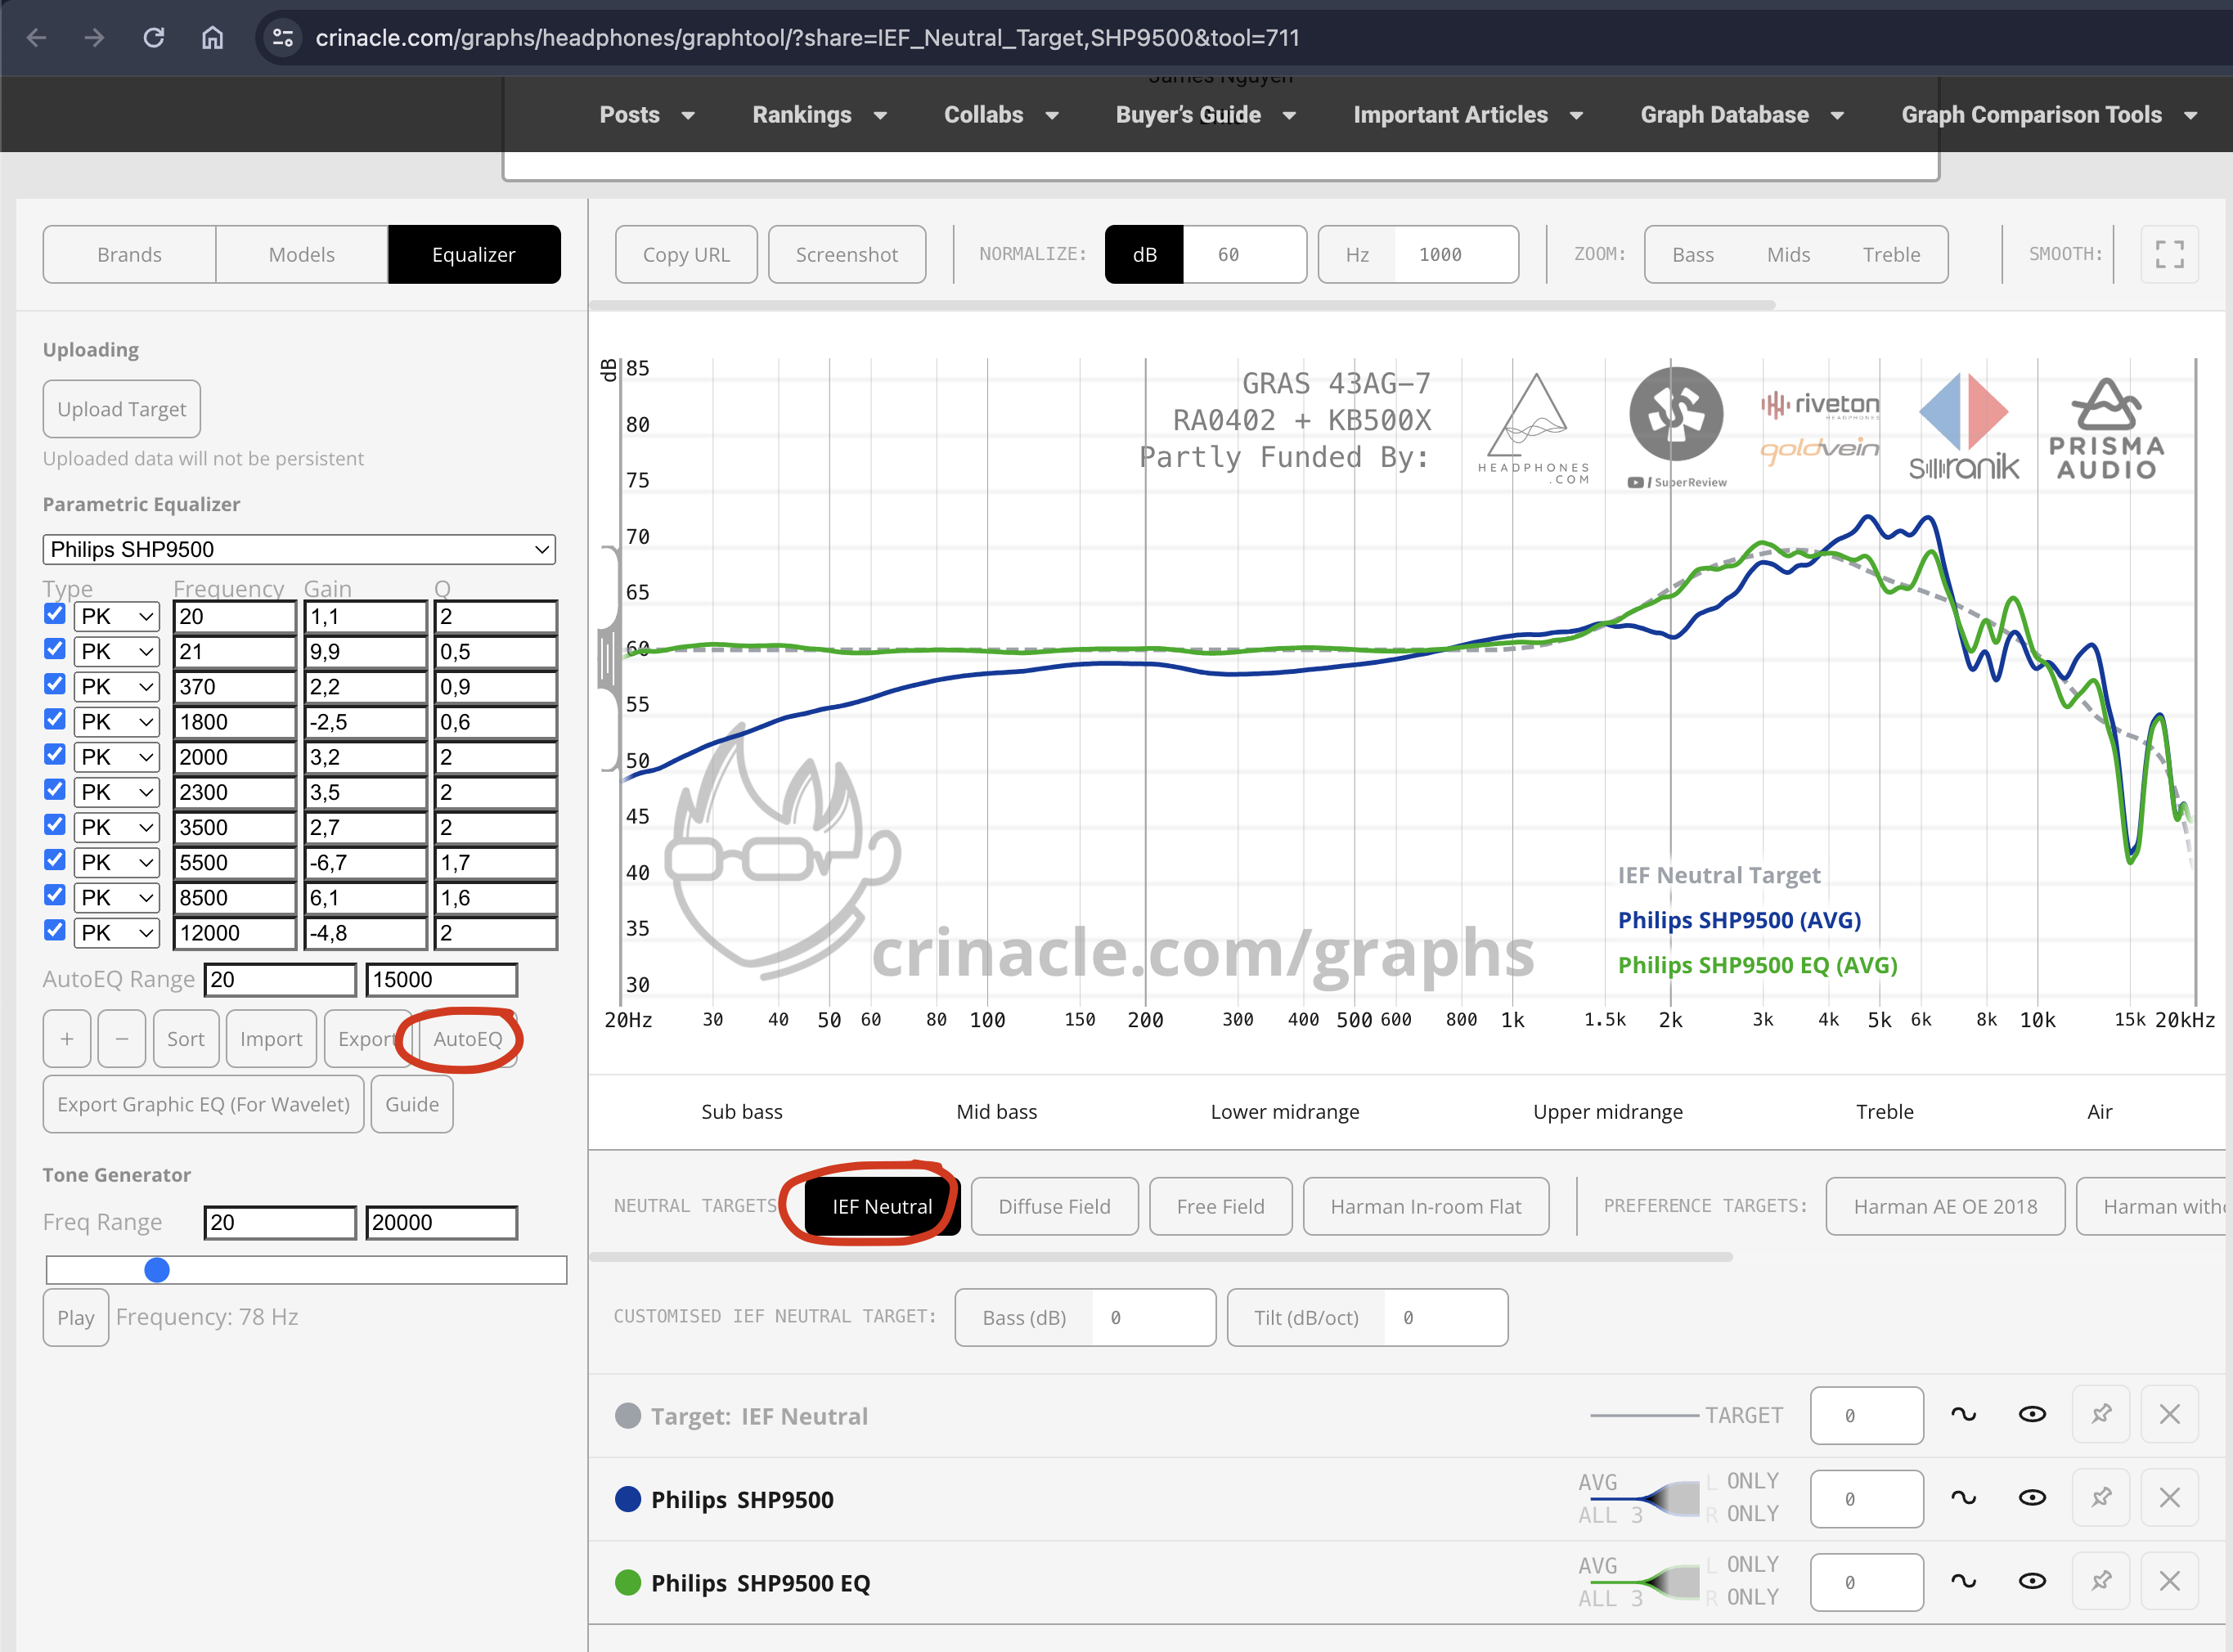Click the Copy URL button
The image size is (2233, 1652).
coord(686,254)
